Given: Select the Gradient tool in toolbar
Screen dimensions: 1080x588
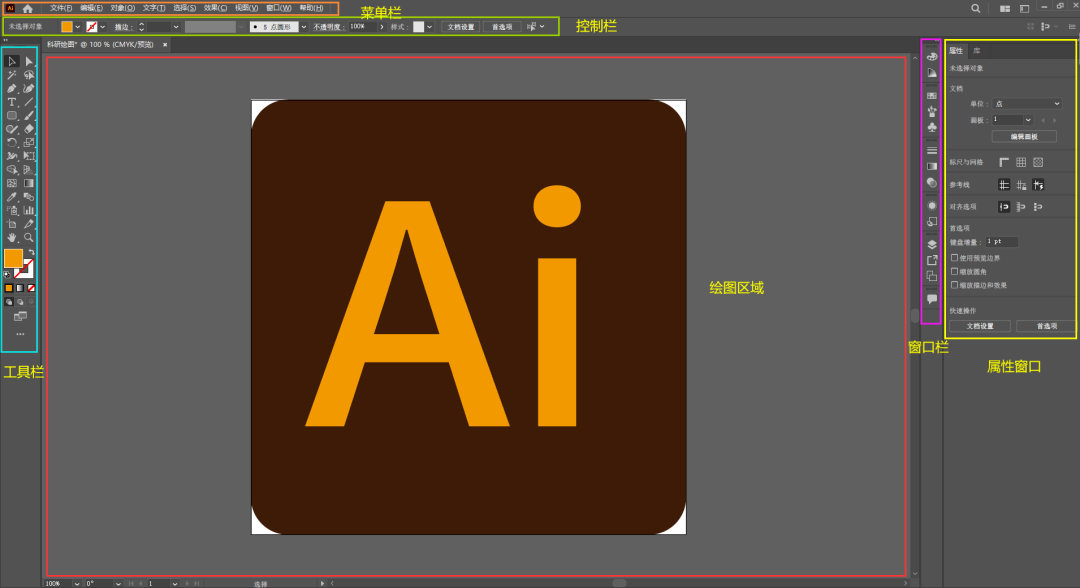Looking at the screenshot, I should point(29,183).
